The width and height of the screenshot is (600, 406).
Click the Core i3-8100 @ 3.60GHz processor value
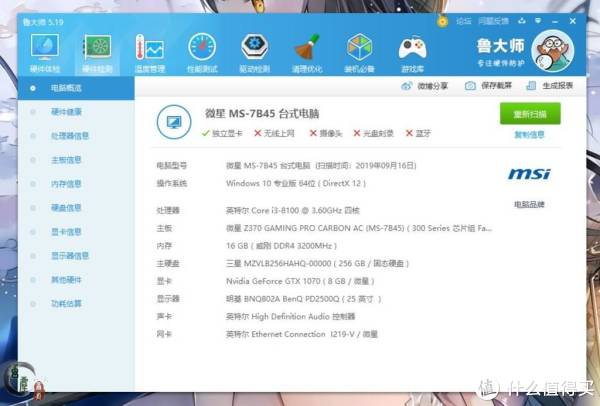tap(293, 210)
